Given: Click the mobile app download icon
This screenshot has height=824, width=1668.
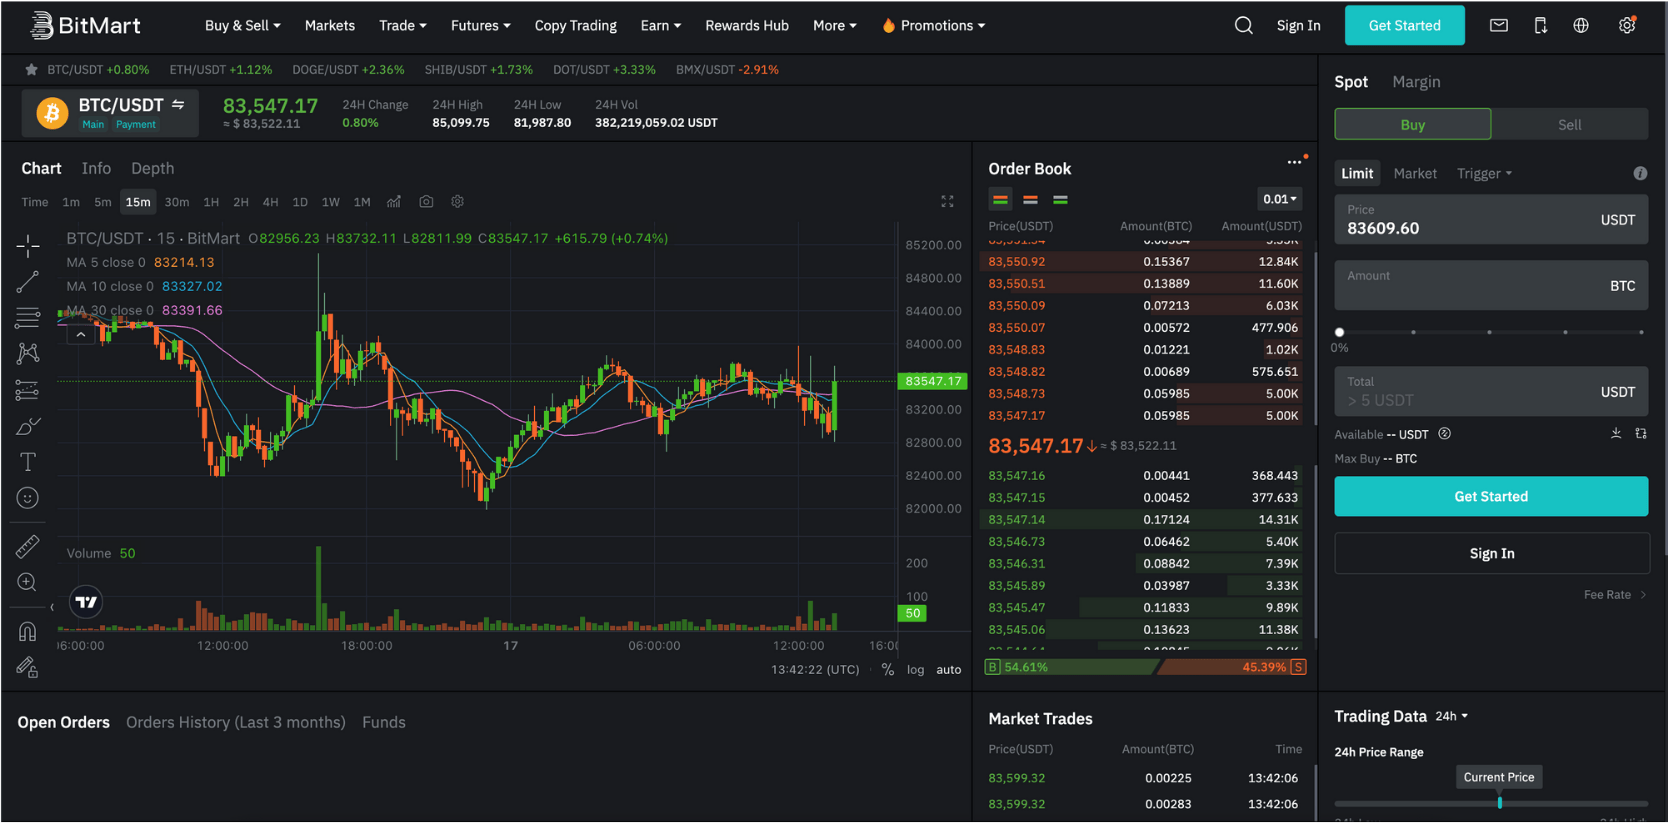Looking at the screenshot, I should click(x=1540, y=26).
